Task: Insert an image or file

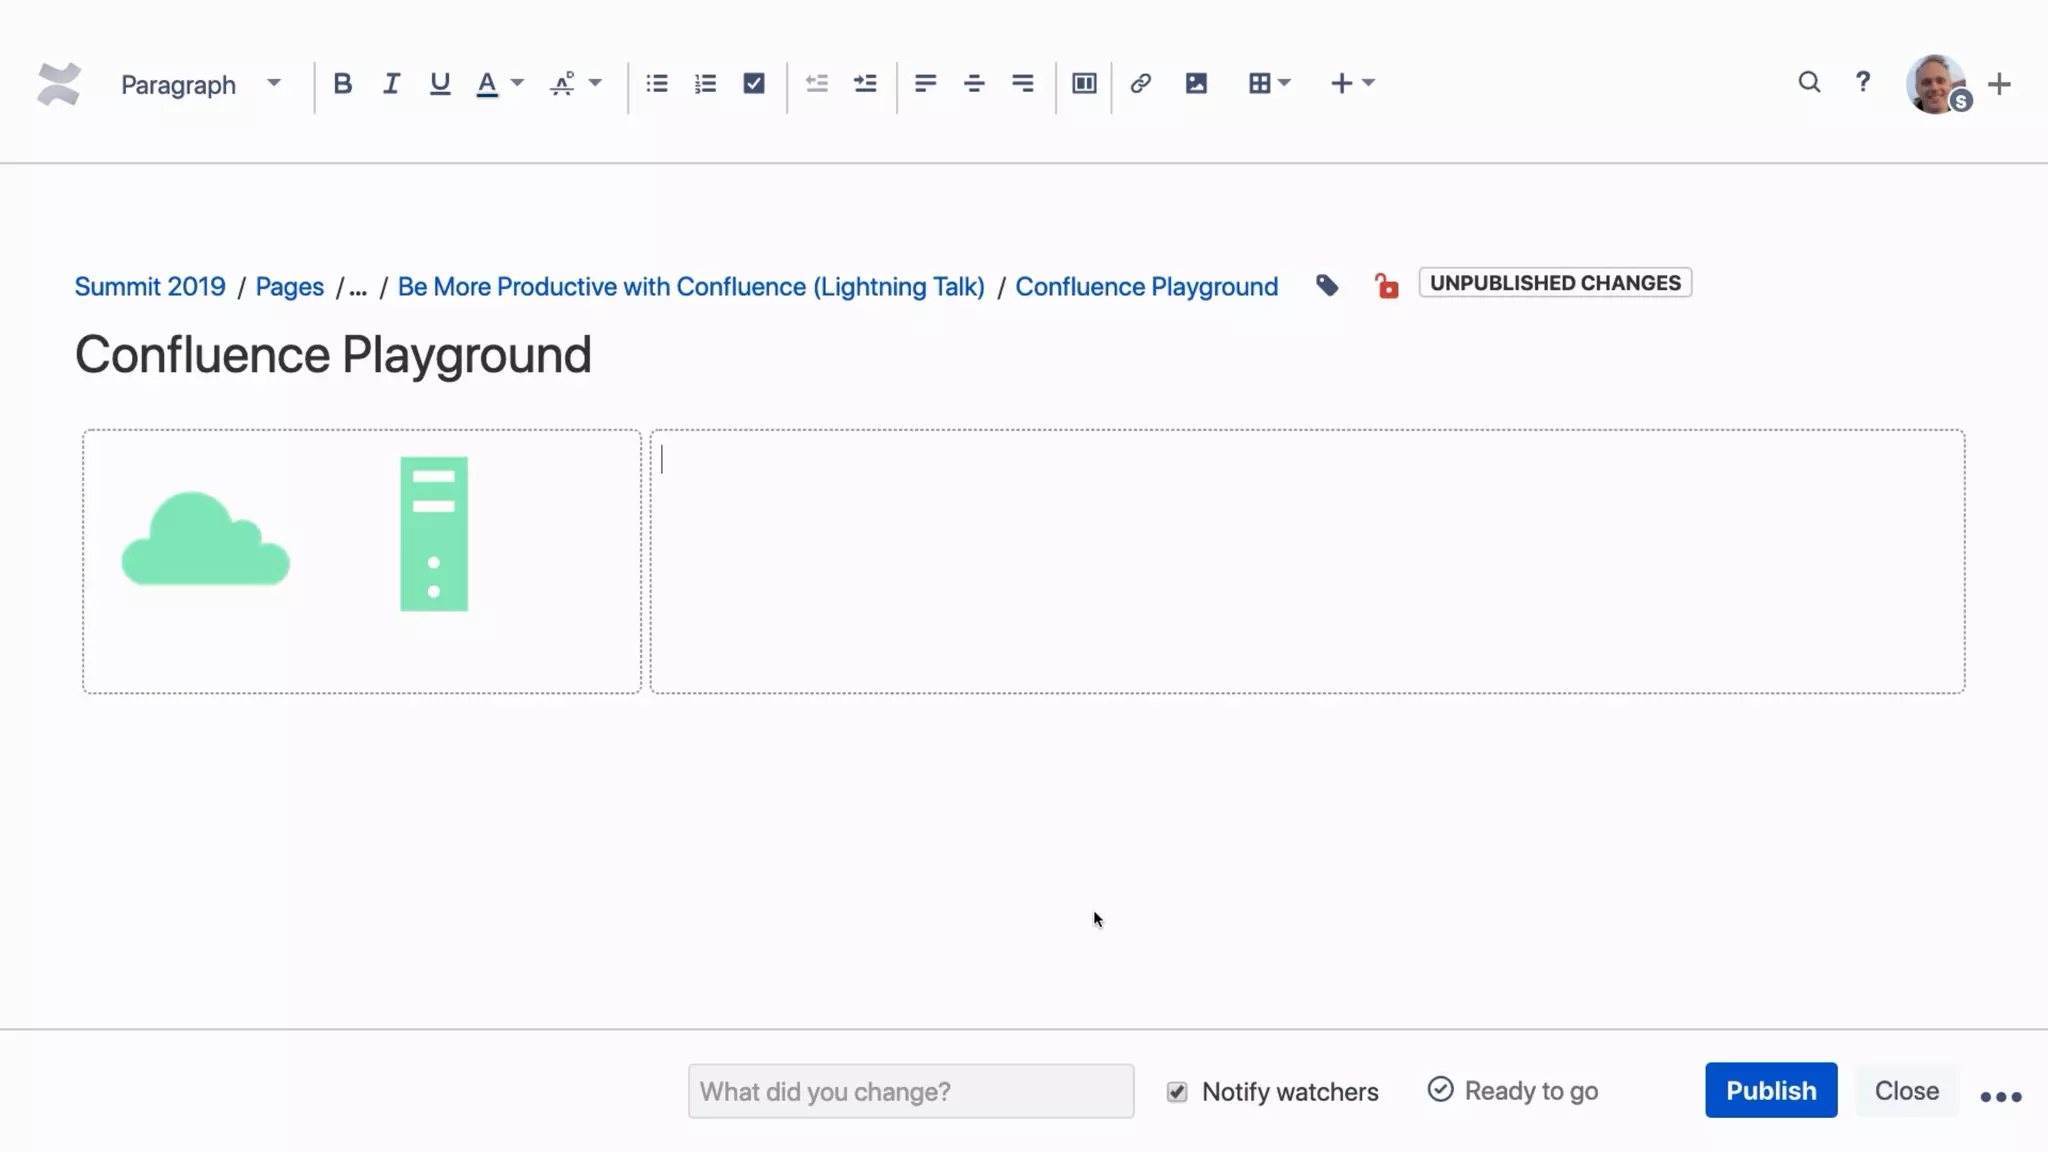Action: click(x=1196, y=84)
